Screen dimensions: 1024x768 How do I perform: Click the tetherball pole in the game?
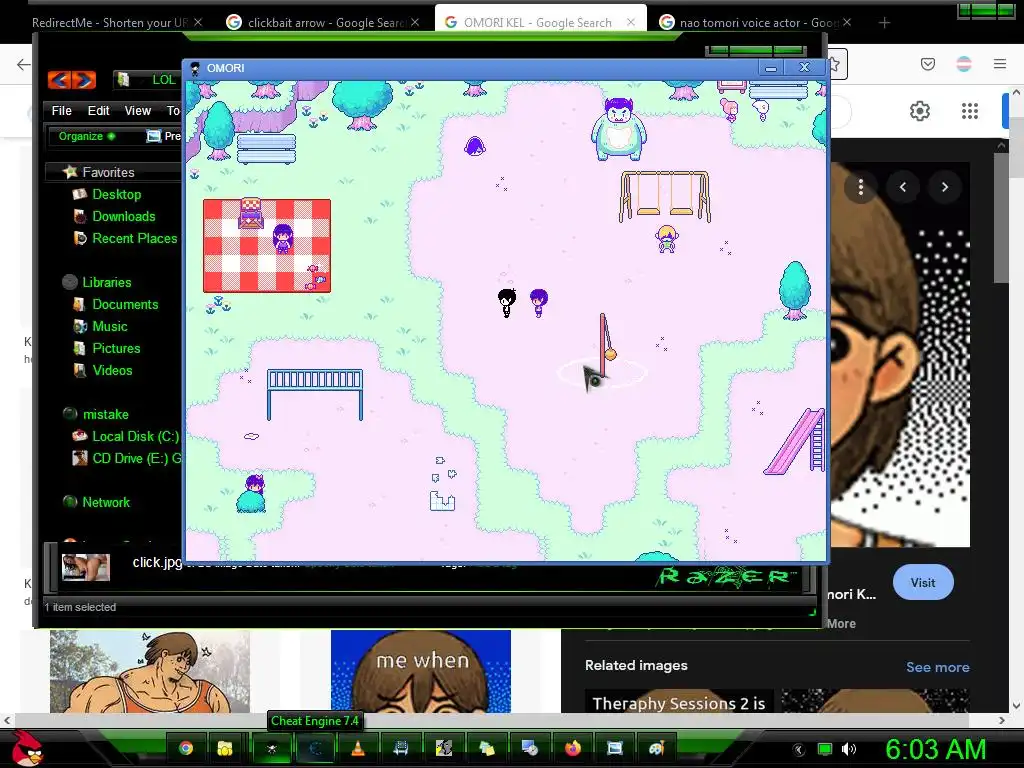coord(604,346)
